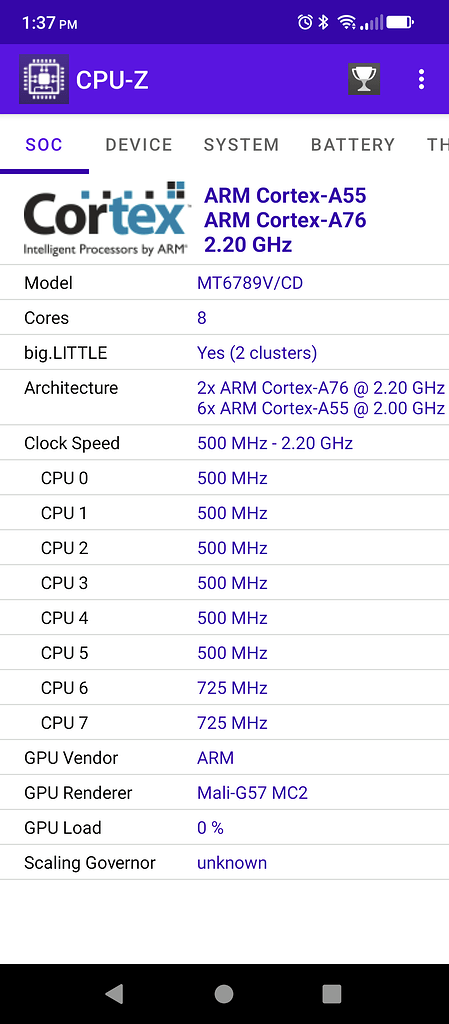Switch to the SYSTEM tab
The width and height of the screenshot is (449, 1024).
click(241, 144)
